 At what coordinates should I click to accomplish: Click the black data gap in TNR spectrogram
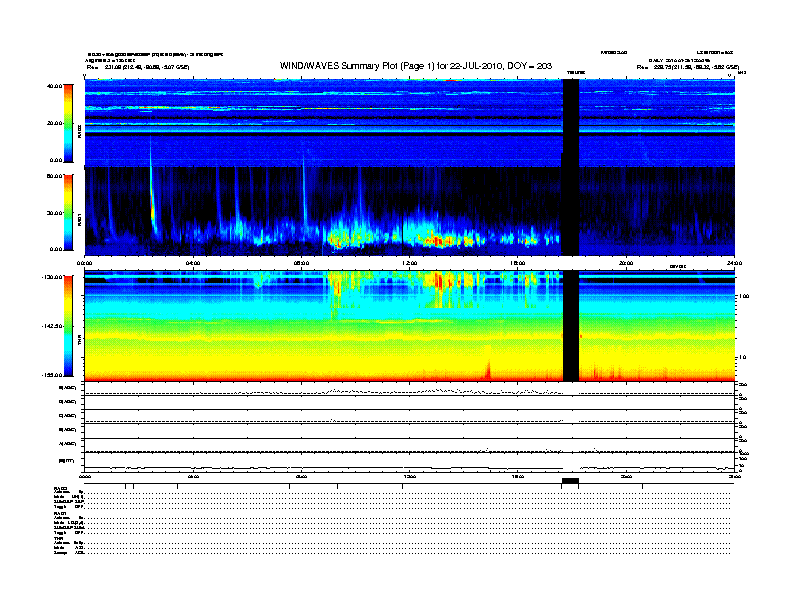click(x=571, y=326)
